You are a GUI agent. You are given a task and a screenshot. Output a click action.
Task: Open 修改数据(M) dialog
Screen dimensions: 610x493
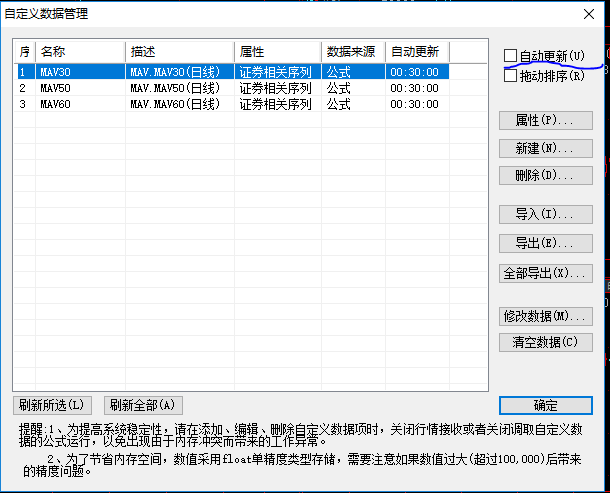point(546,316)
